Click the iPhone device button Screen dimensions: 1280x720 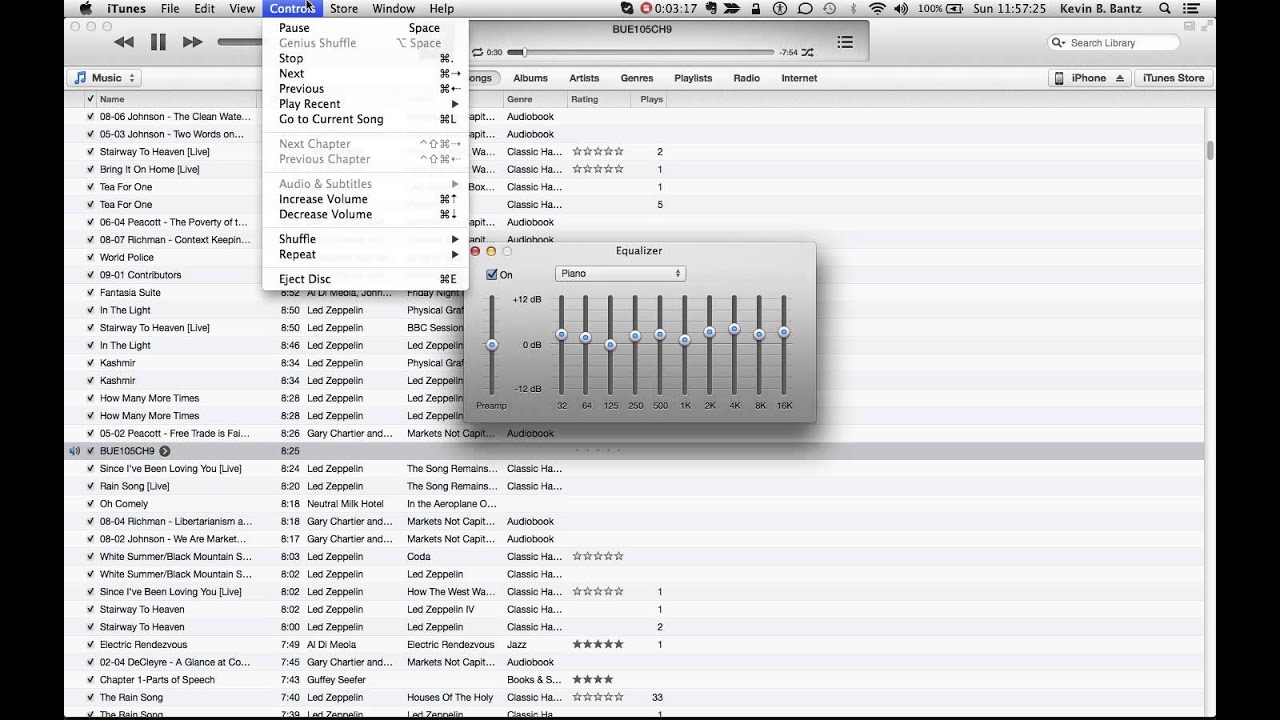pyautogui.click(x=1089, y=78)
